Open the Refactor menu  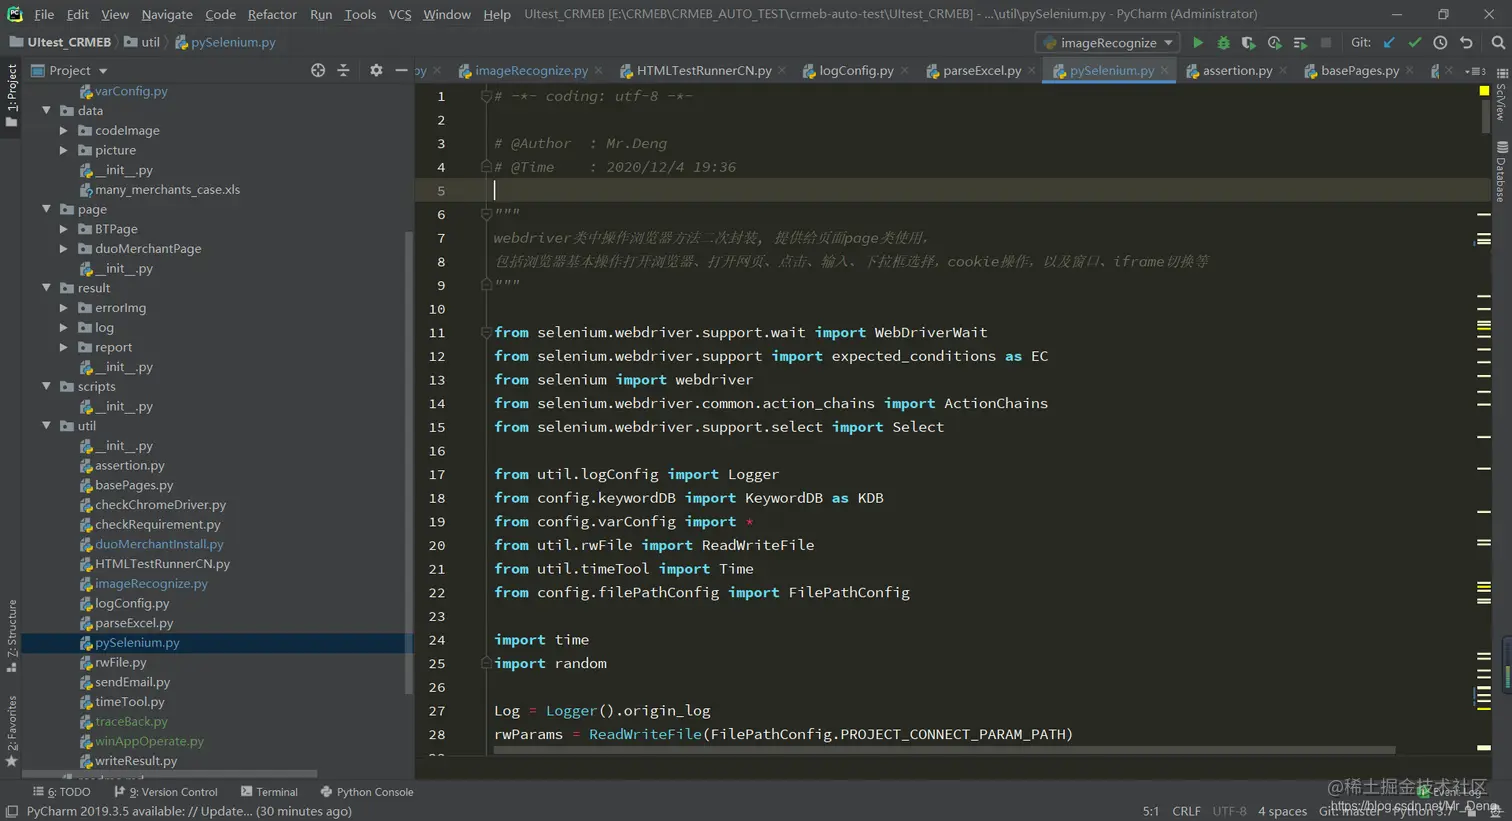[x=272, y=14]
